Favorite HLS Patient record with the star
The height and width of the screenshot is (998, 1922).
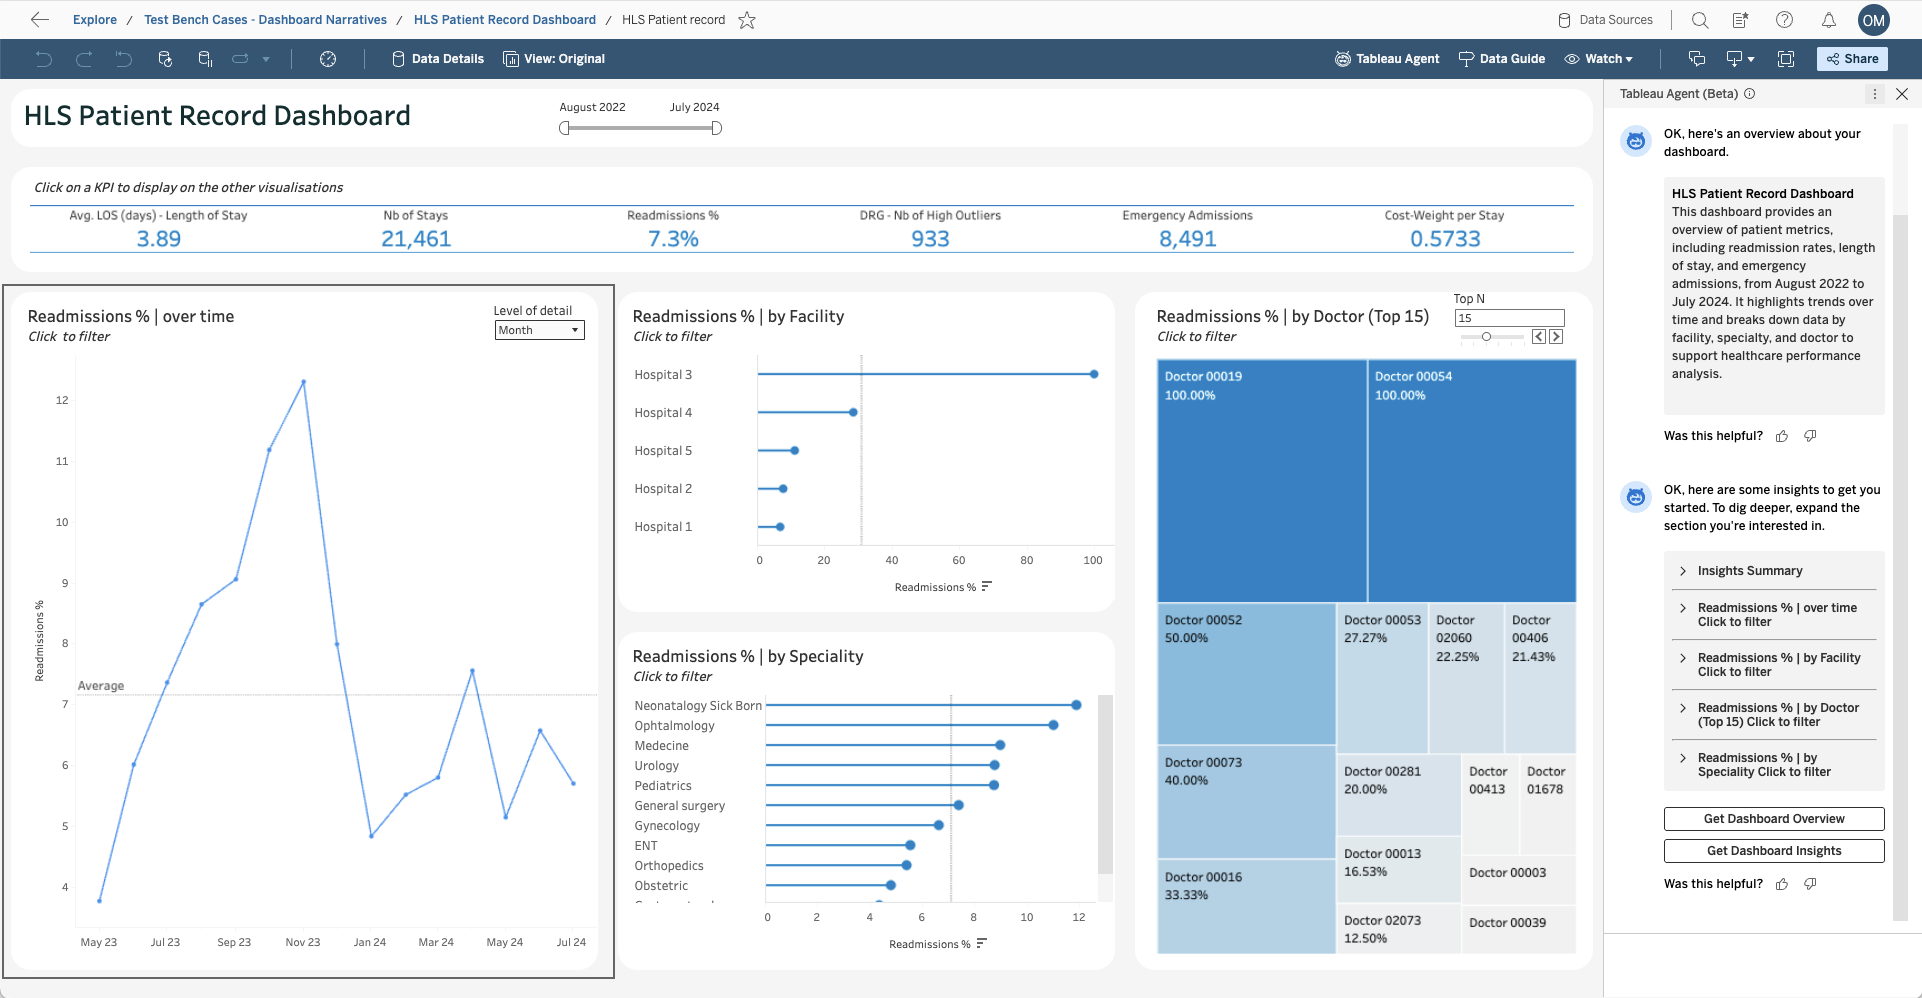[x=746, y=19]
